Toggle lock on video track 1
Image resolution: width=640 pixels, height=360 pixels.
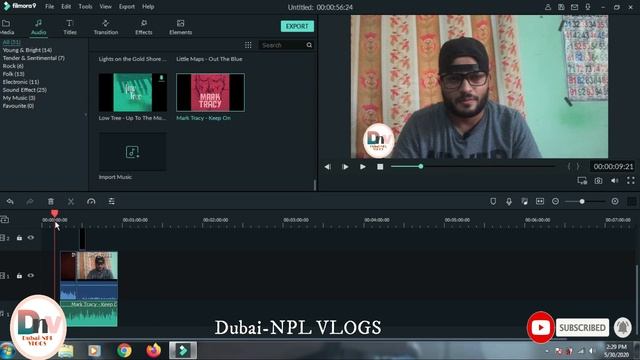coord(19,276)
